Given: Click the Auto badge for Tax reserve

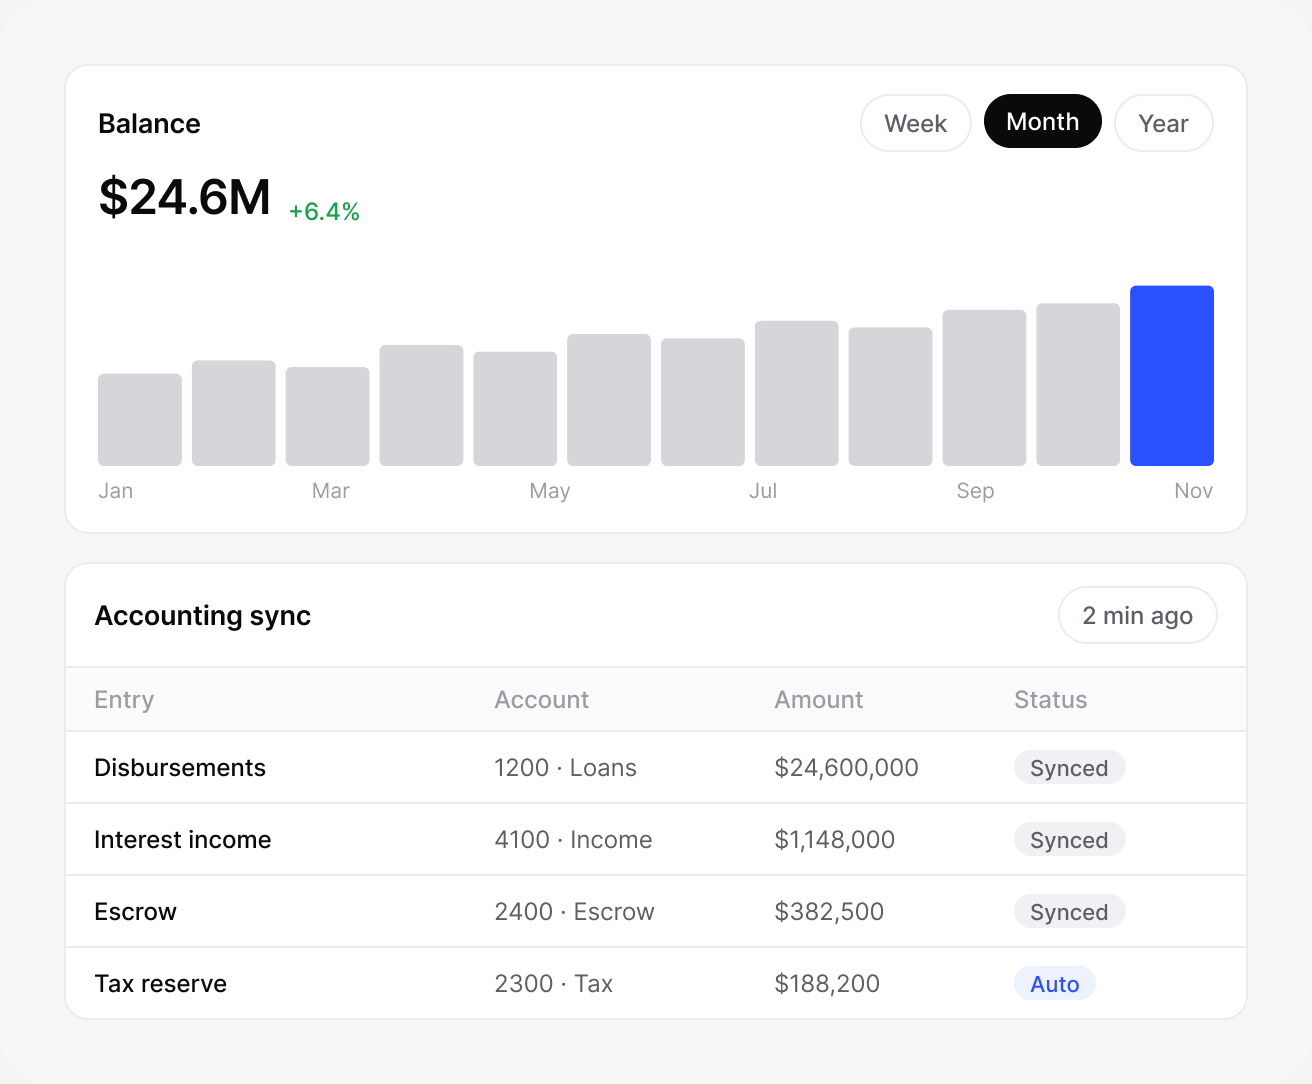Looking at the screenshot, I should tap(1054, 984).
